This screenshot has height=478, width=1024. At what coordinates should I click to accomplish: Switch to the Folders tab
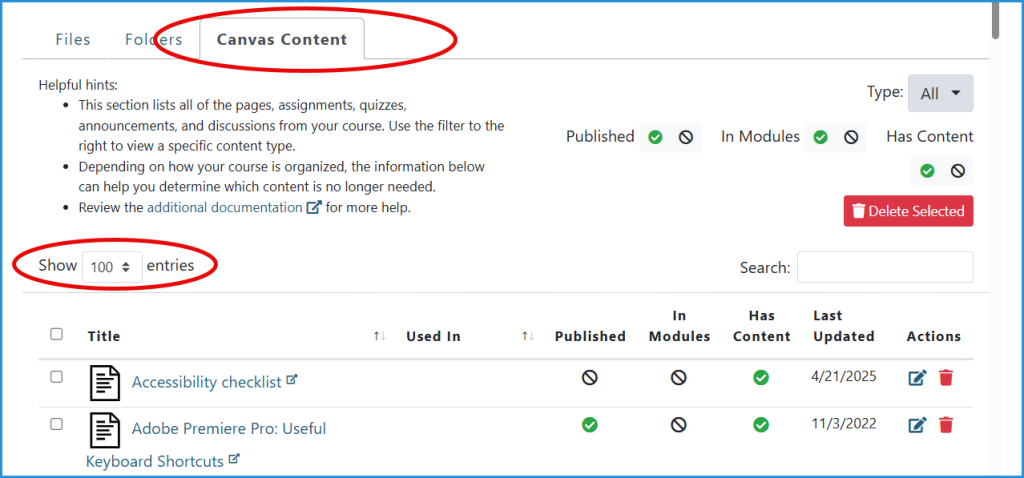154,40
